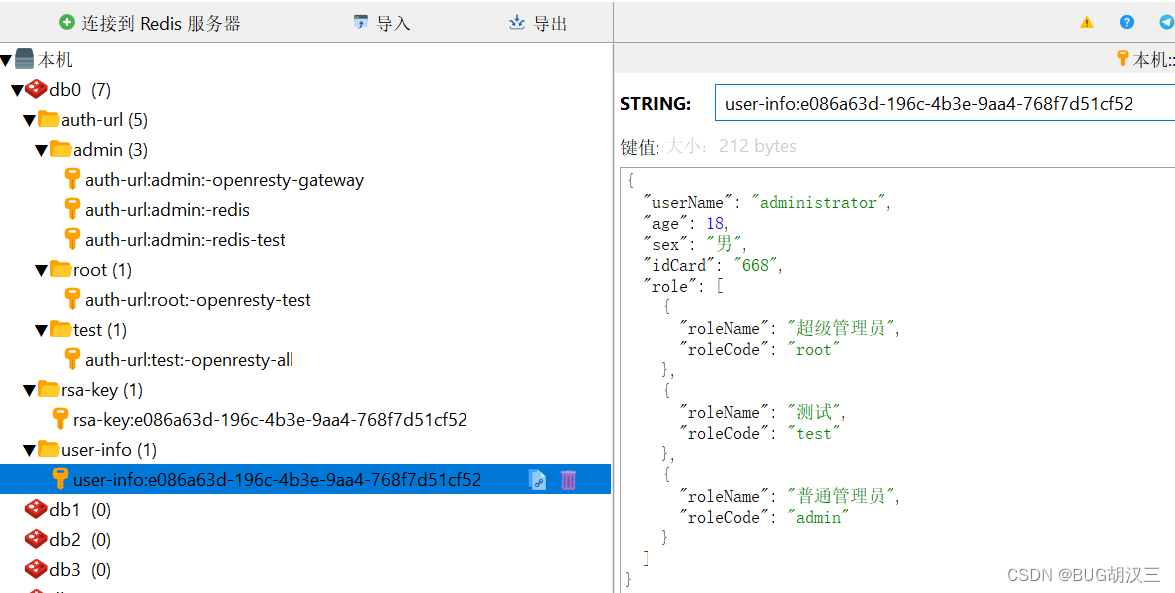Viewport: 1175px width, 593px height.
Task: Click the age value 18
Action: click(715, 223)
